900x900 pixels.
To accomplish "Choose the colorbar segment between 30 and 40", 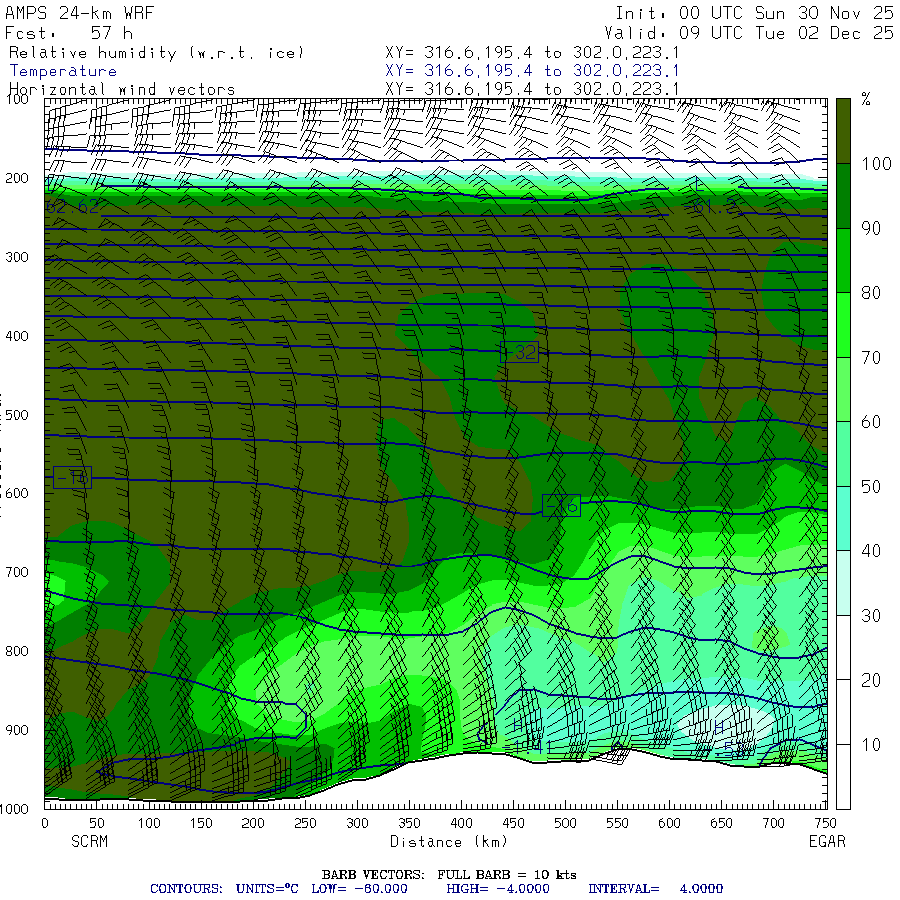I will pyautogui.click(x=843, y=583).
